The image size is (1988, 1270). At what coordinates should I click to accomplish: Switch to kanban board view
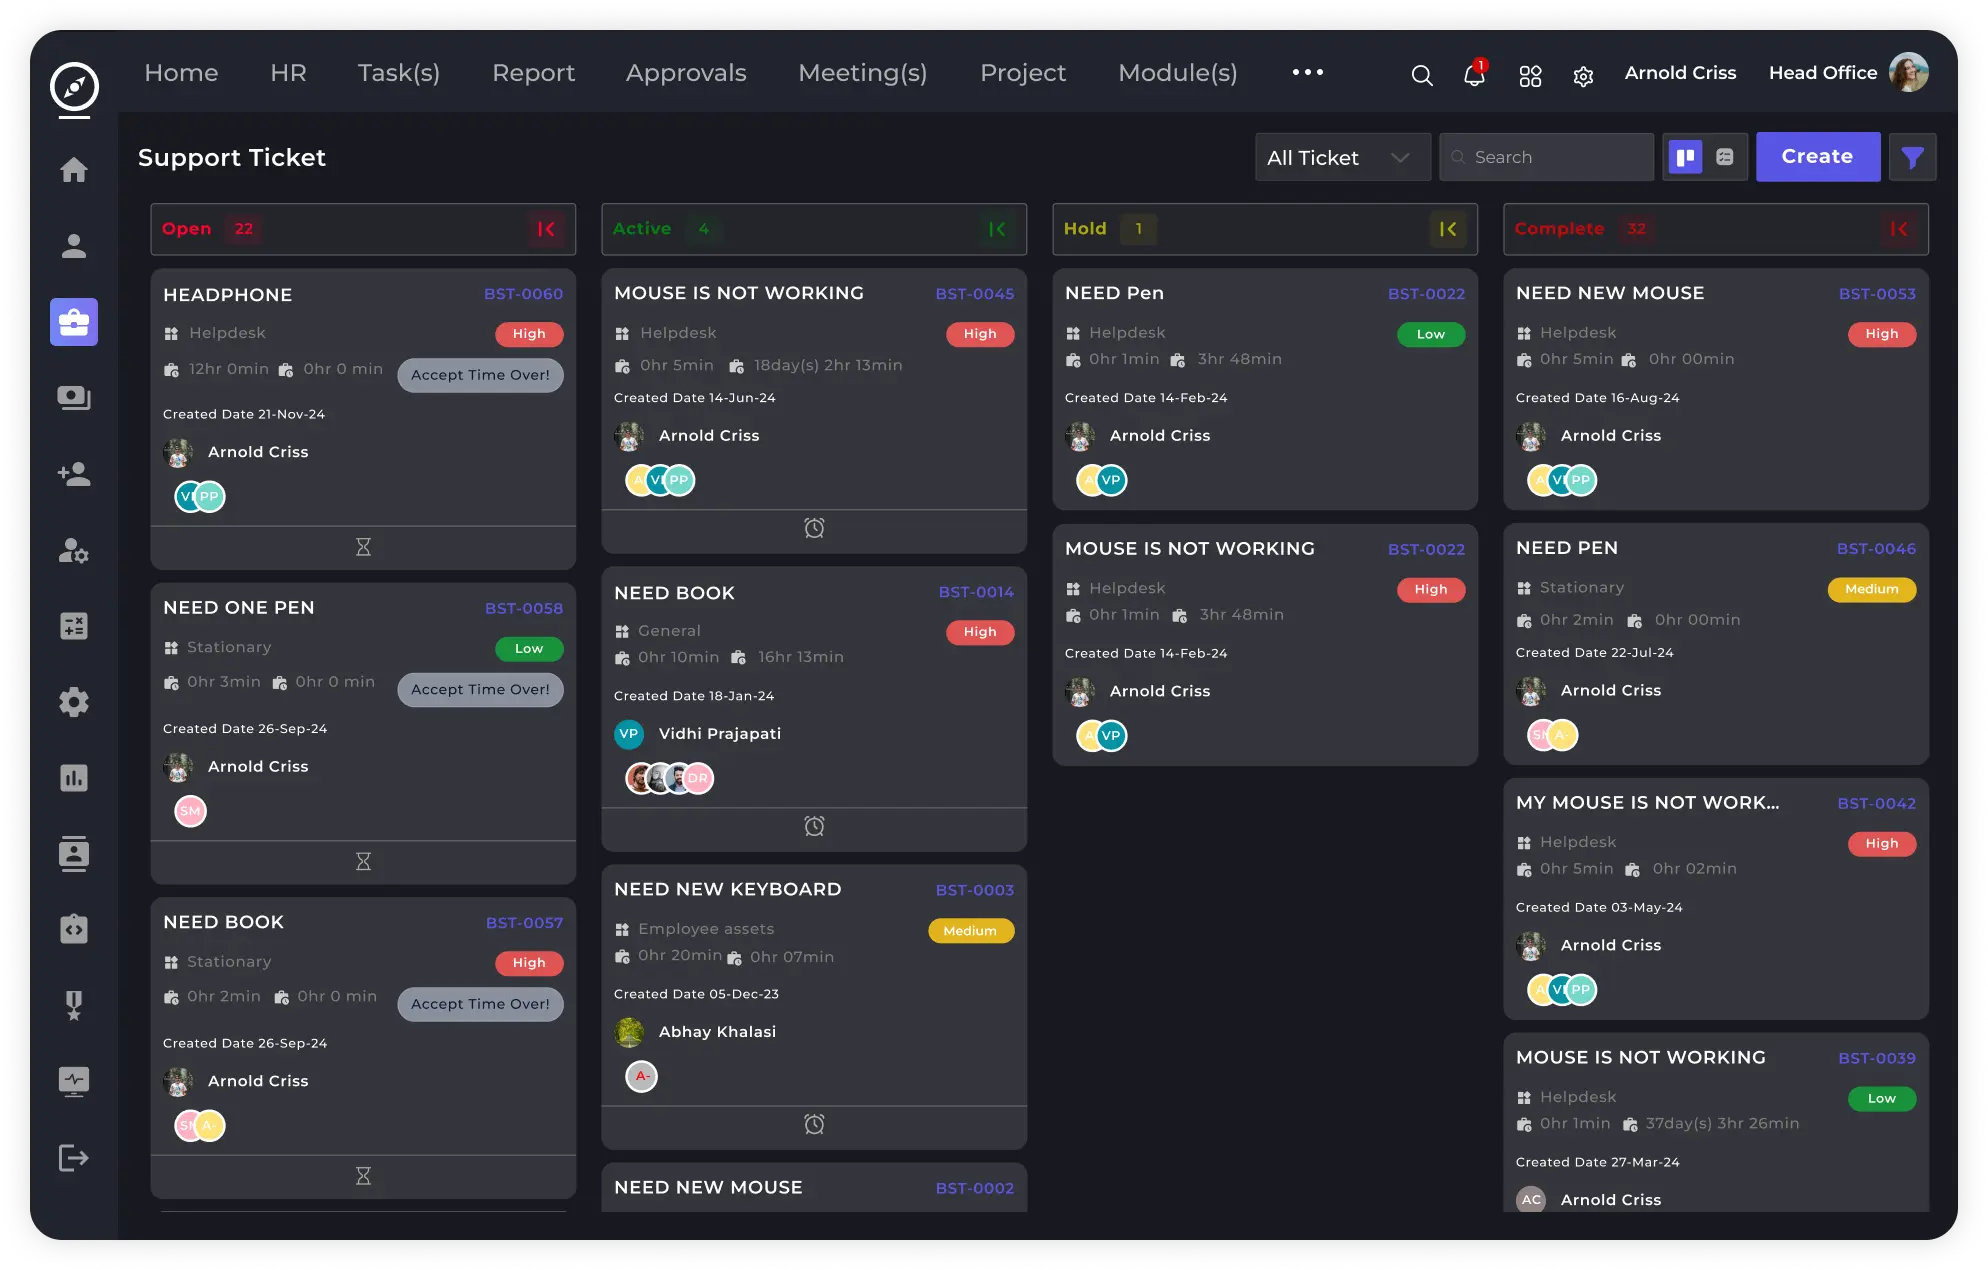[x=1685, y=157]
